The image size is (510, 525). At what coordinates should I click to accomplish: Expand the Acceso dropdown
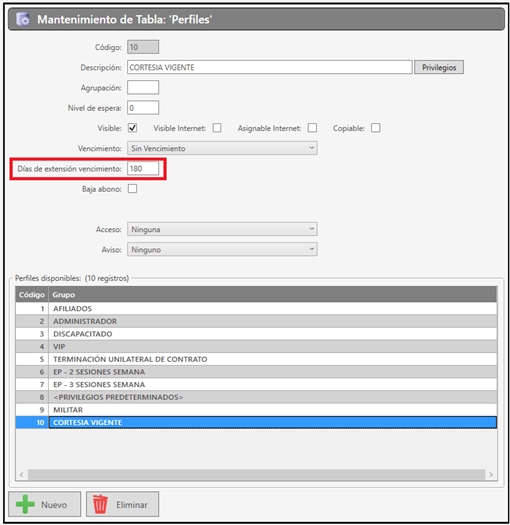click(x=222, y=229)
